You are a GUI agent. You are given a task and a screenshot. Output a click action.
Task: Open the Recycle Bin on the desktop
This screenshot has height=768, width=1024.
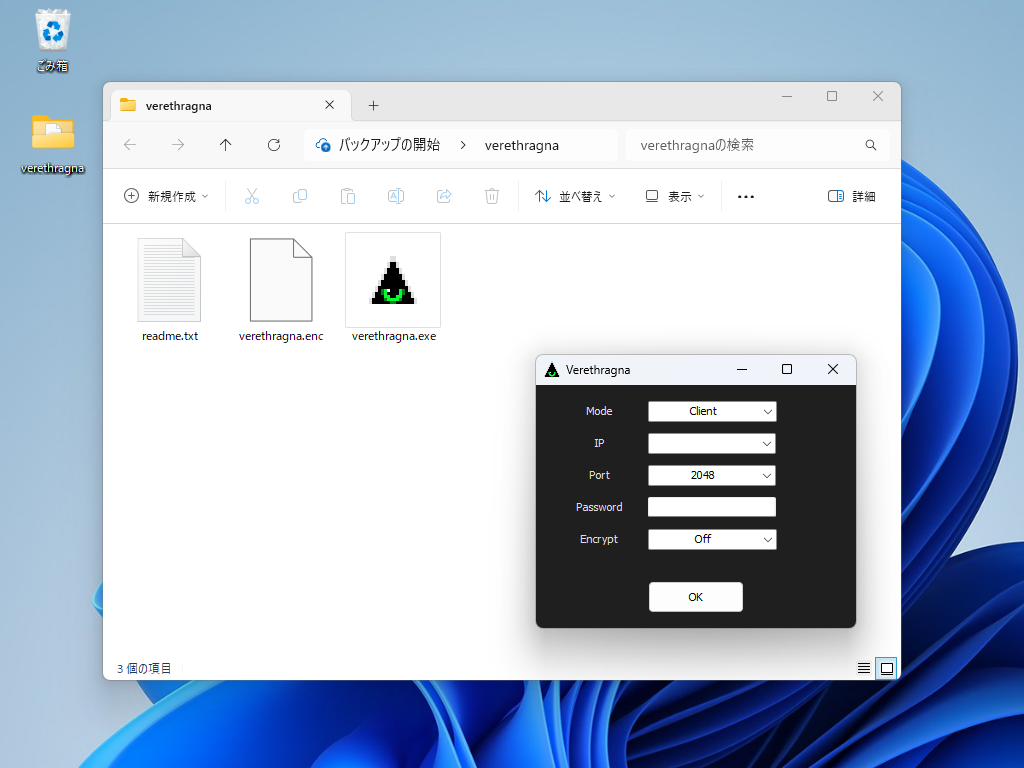pyautogui.click(x=51, y=30)
